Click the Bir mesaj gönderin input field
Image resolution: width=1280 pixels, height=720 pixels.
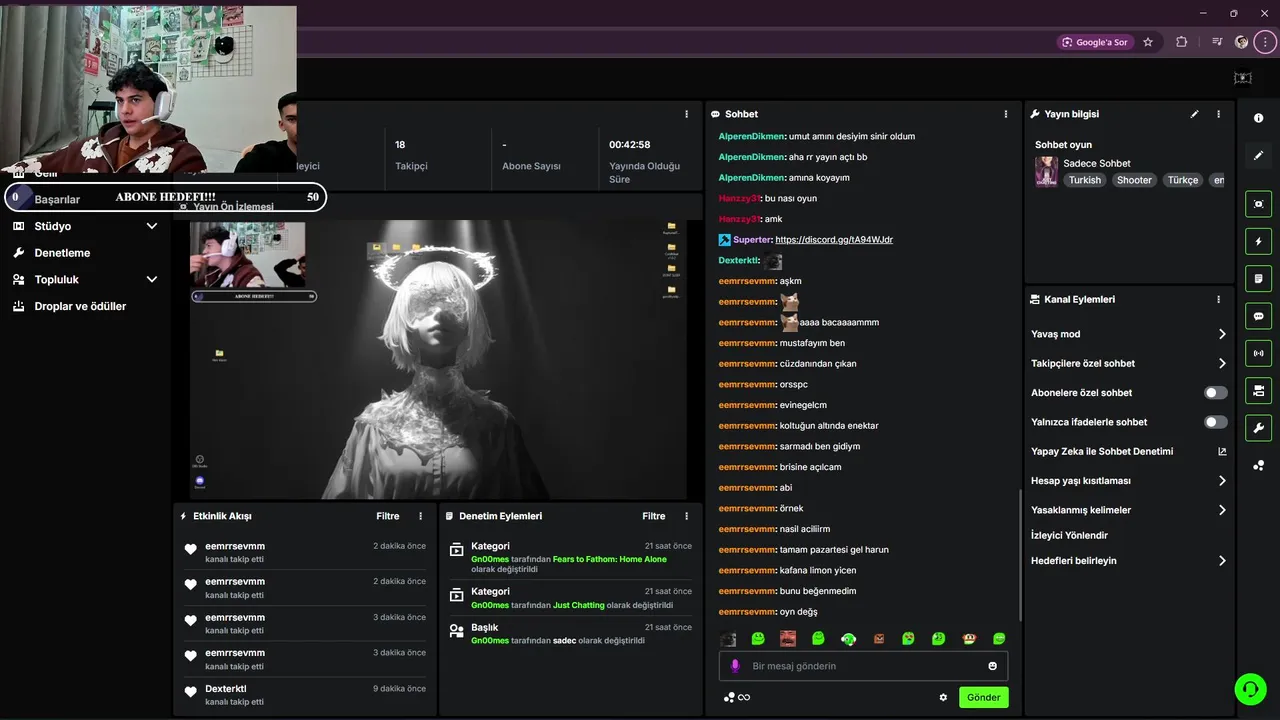pos(863,666)
